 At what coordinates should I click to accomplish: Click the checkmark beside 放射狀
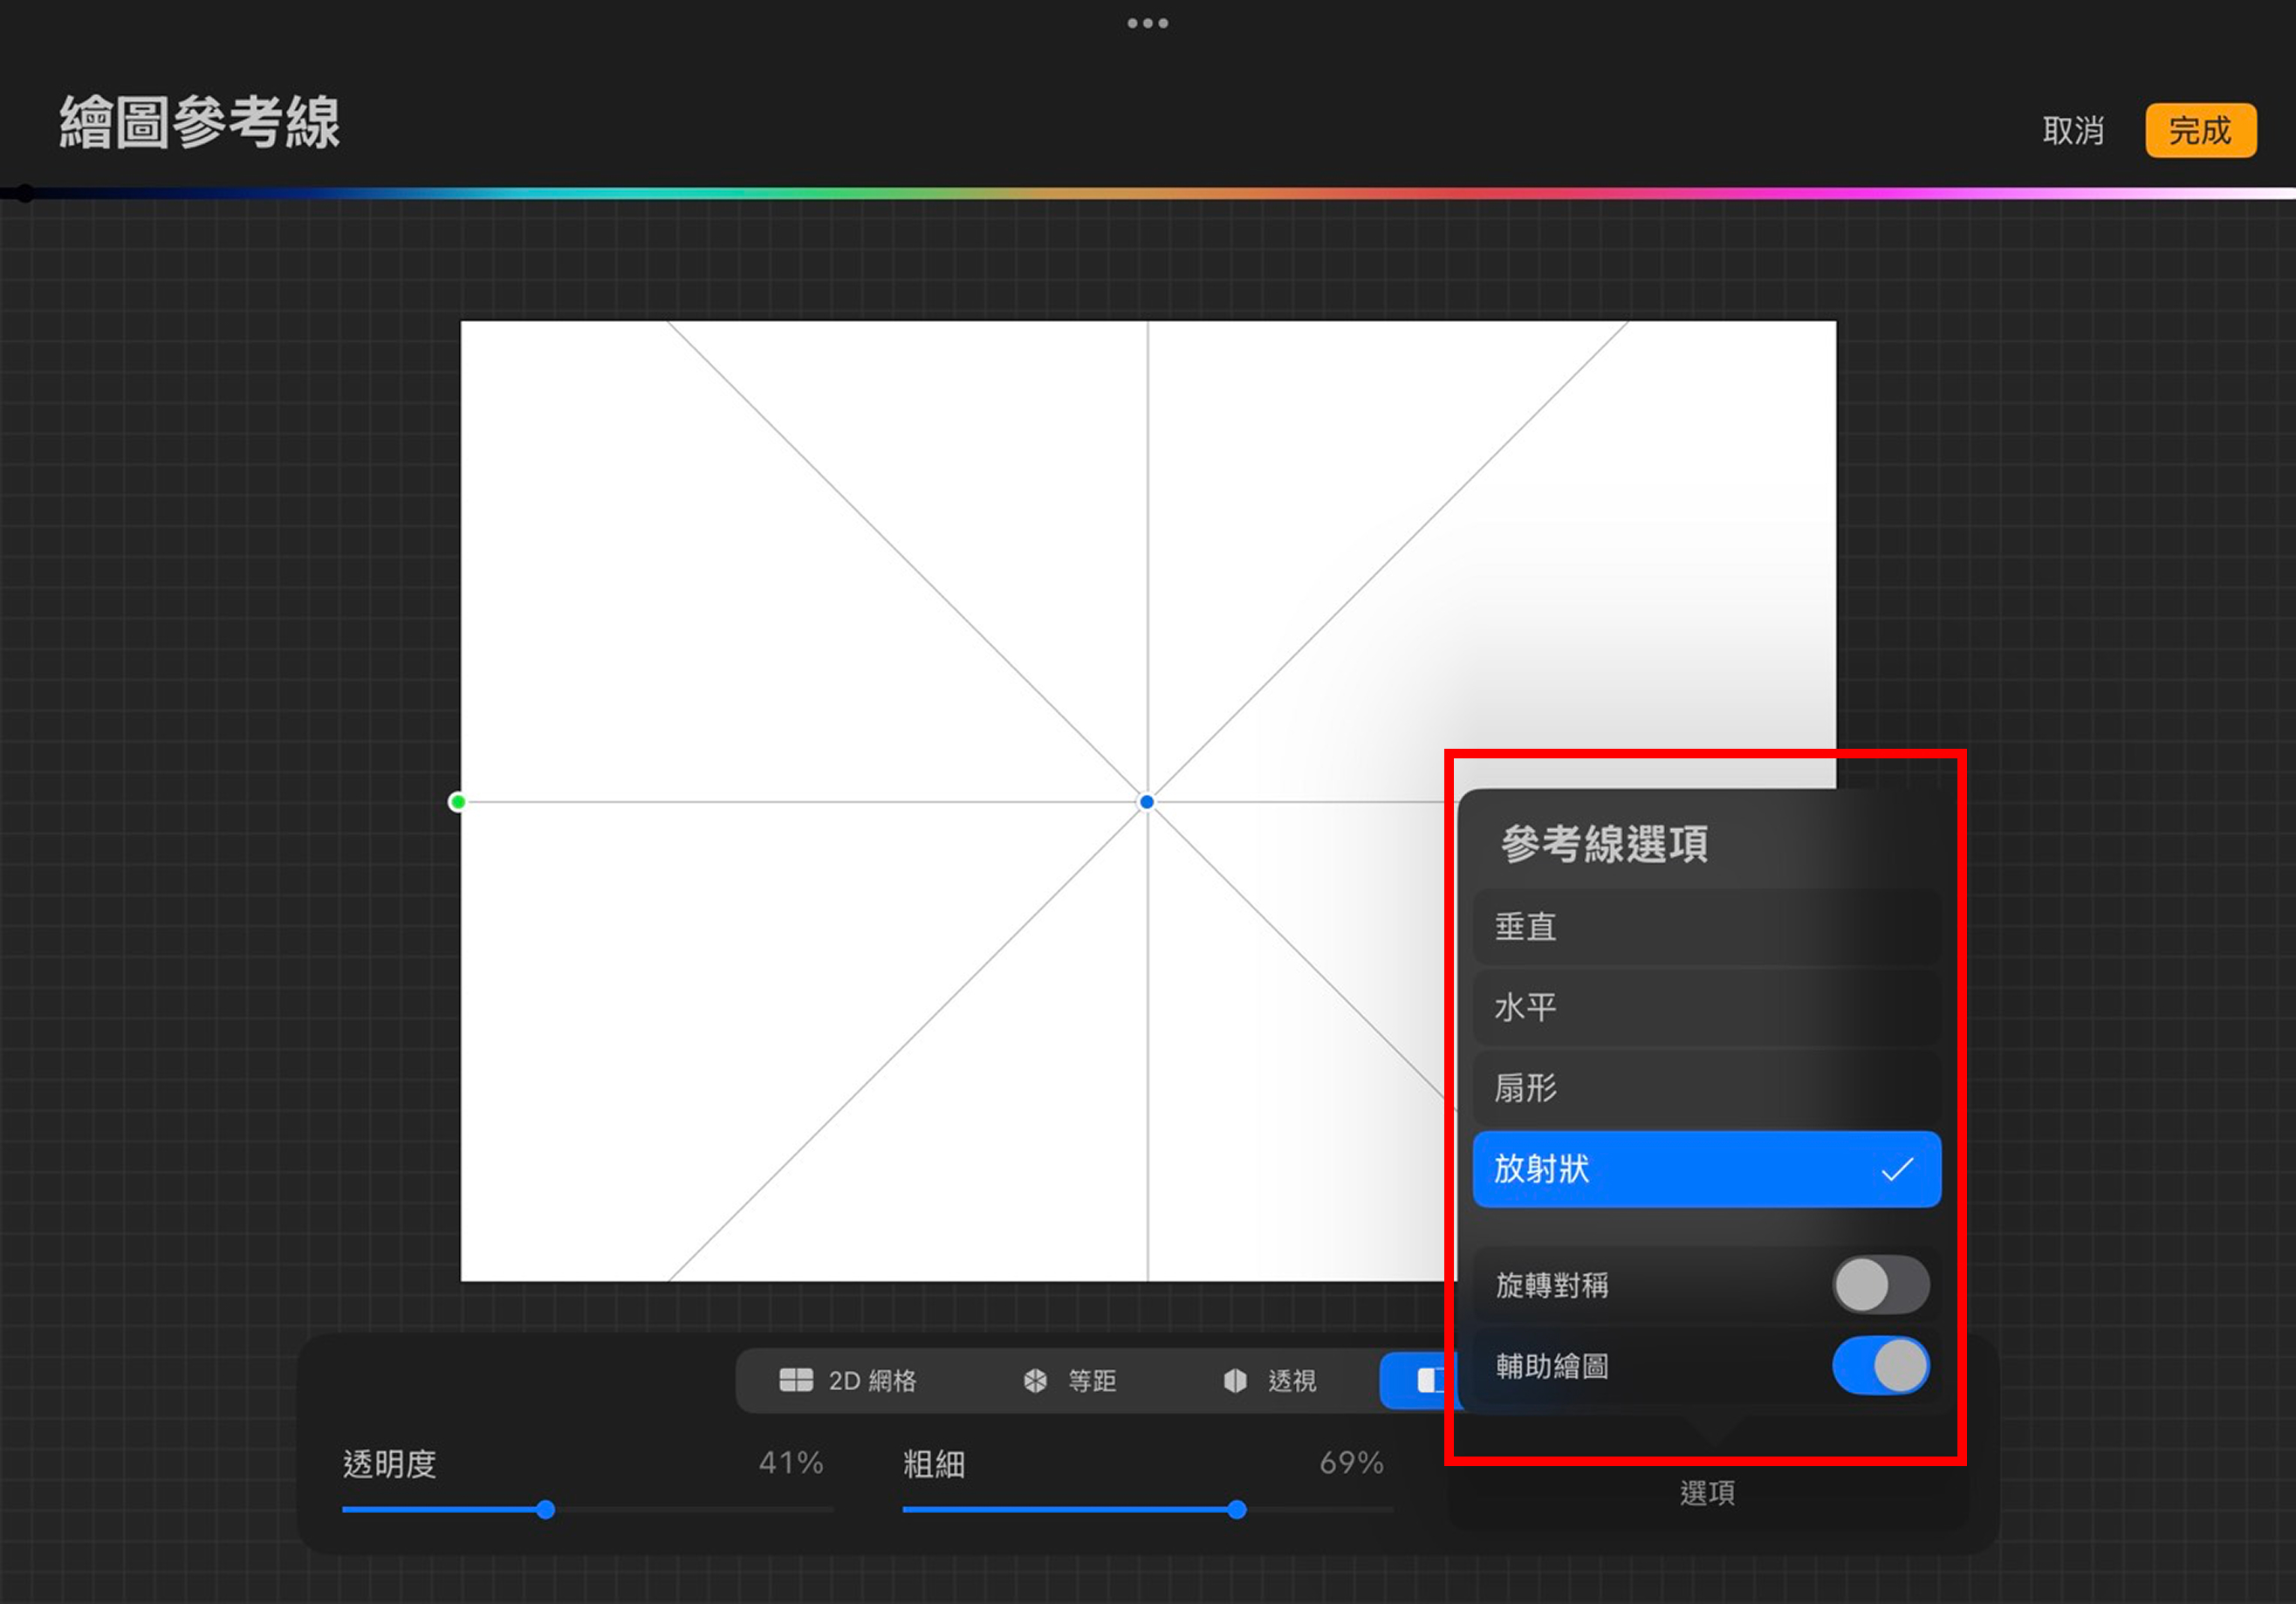[x=1896, y=1168]
